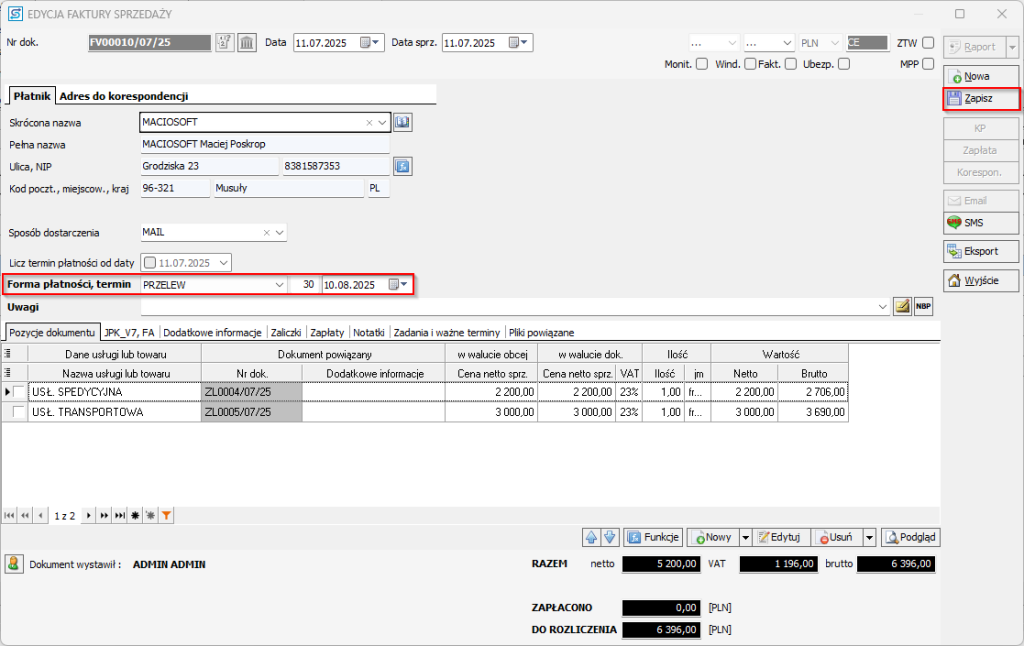This screenshot has width=1024, height=646.
Task: Open the MAIL delivery method dropdown
Action: pyautogui.click(x=280, y=232)
